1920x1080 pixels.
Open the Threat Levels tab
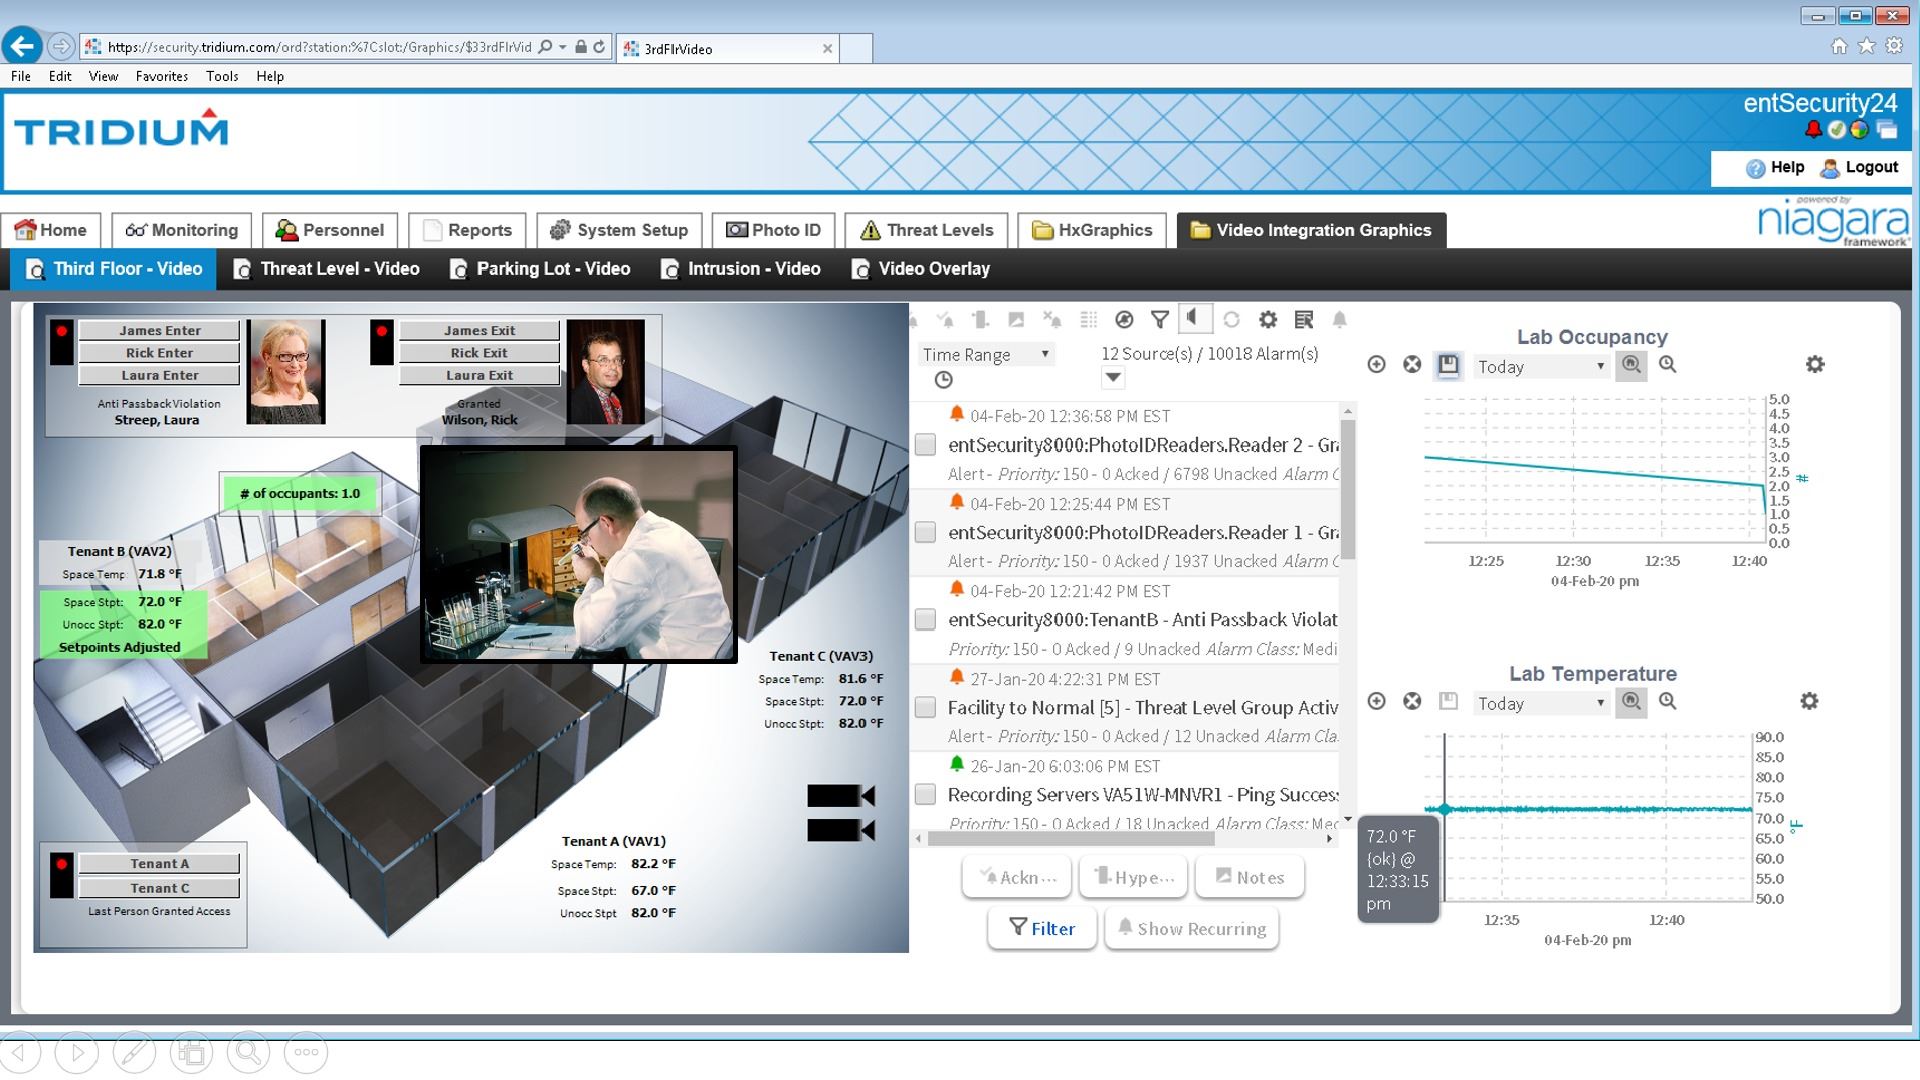(x=926, y=230)
